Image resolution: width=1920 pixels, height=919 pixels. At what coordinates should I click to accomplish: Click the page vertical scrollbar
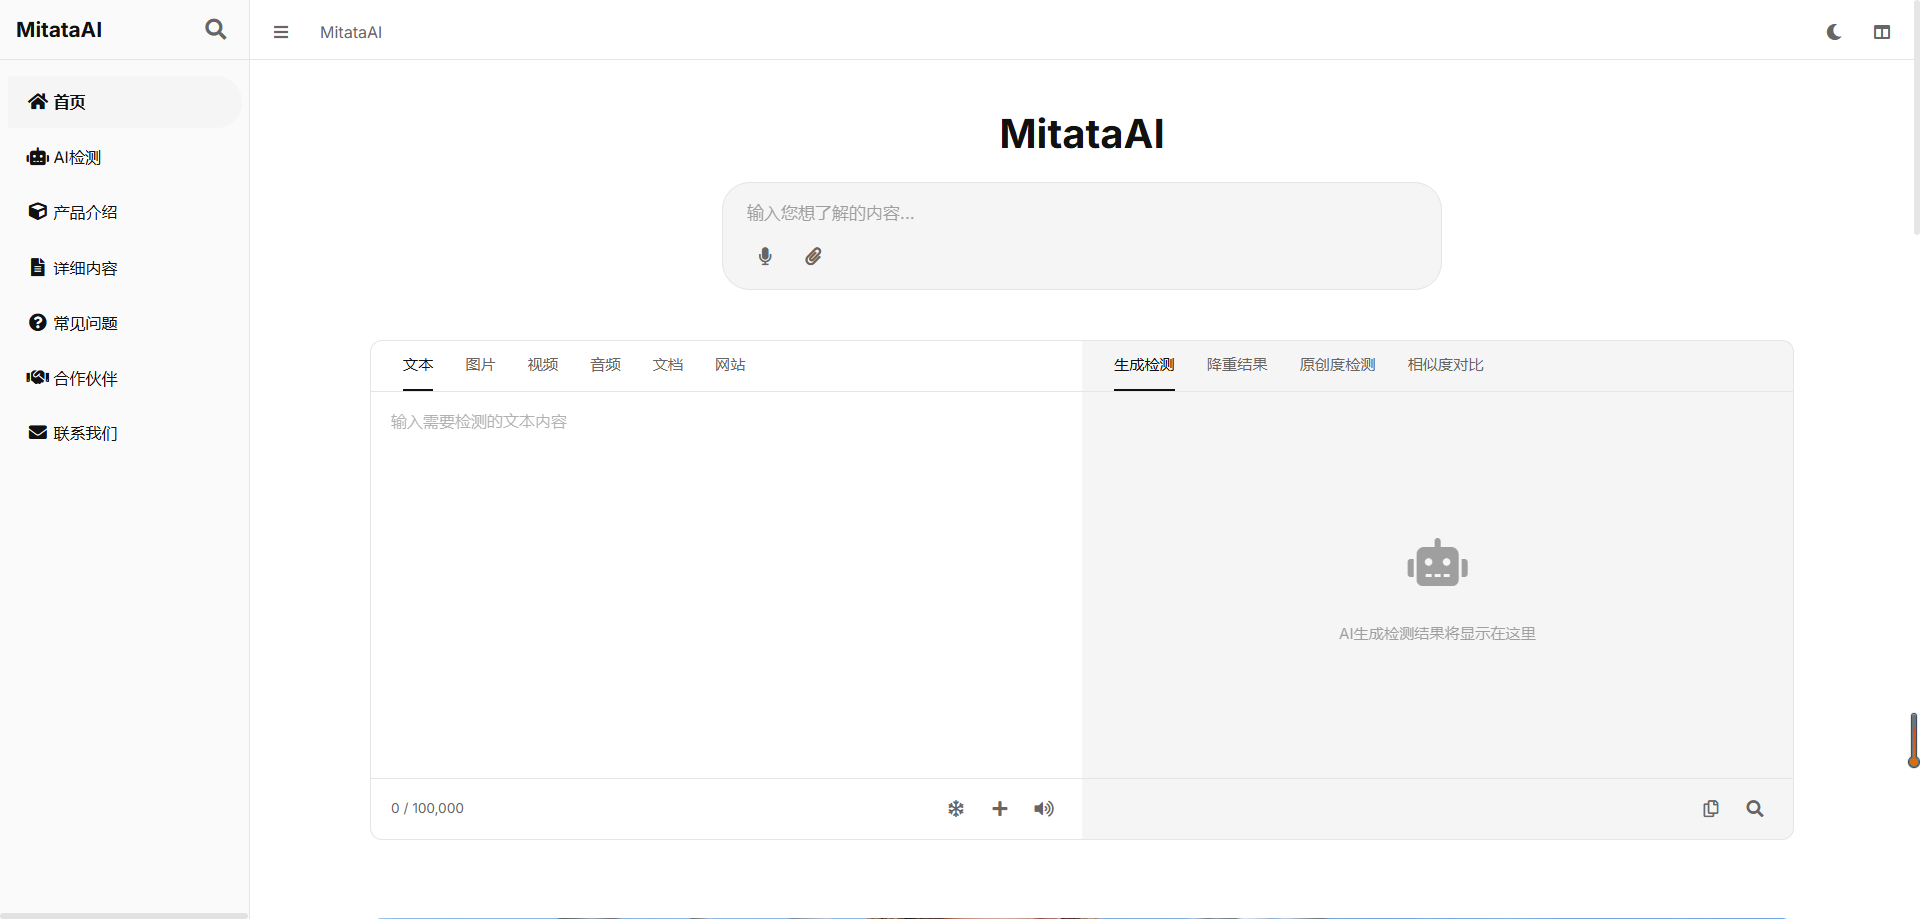click(x=1916, y=117)
